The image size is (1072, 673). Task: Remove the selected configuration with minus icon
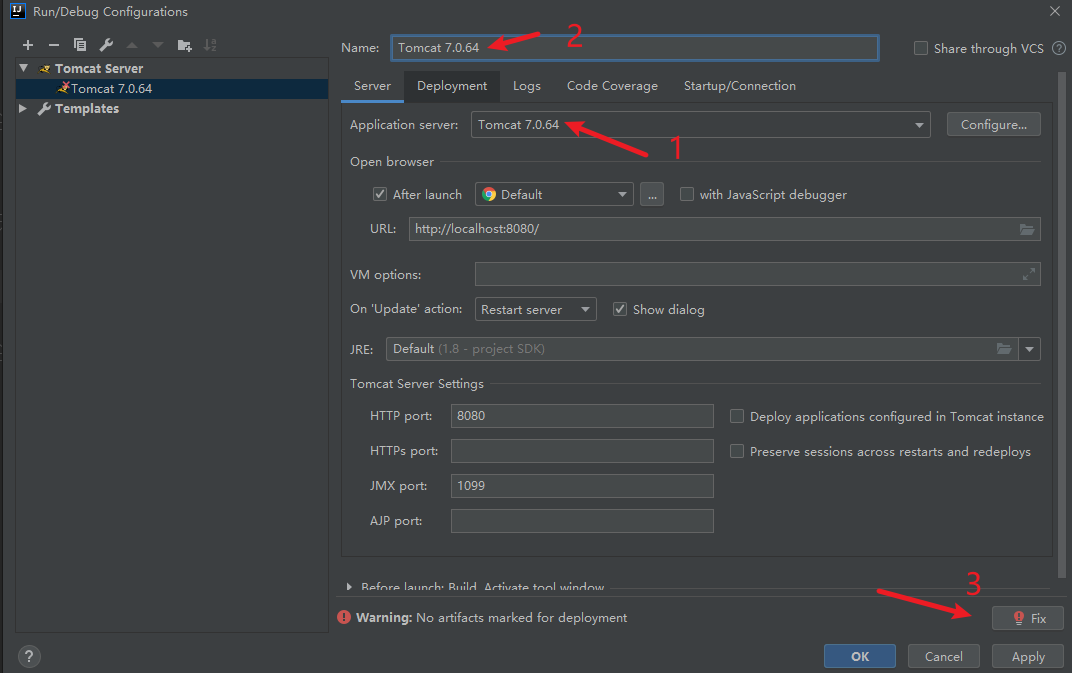(53, 45)
